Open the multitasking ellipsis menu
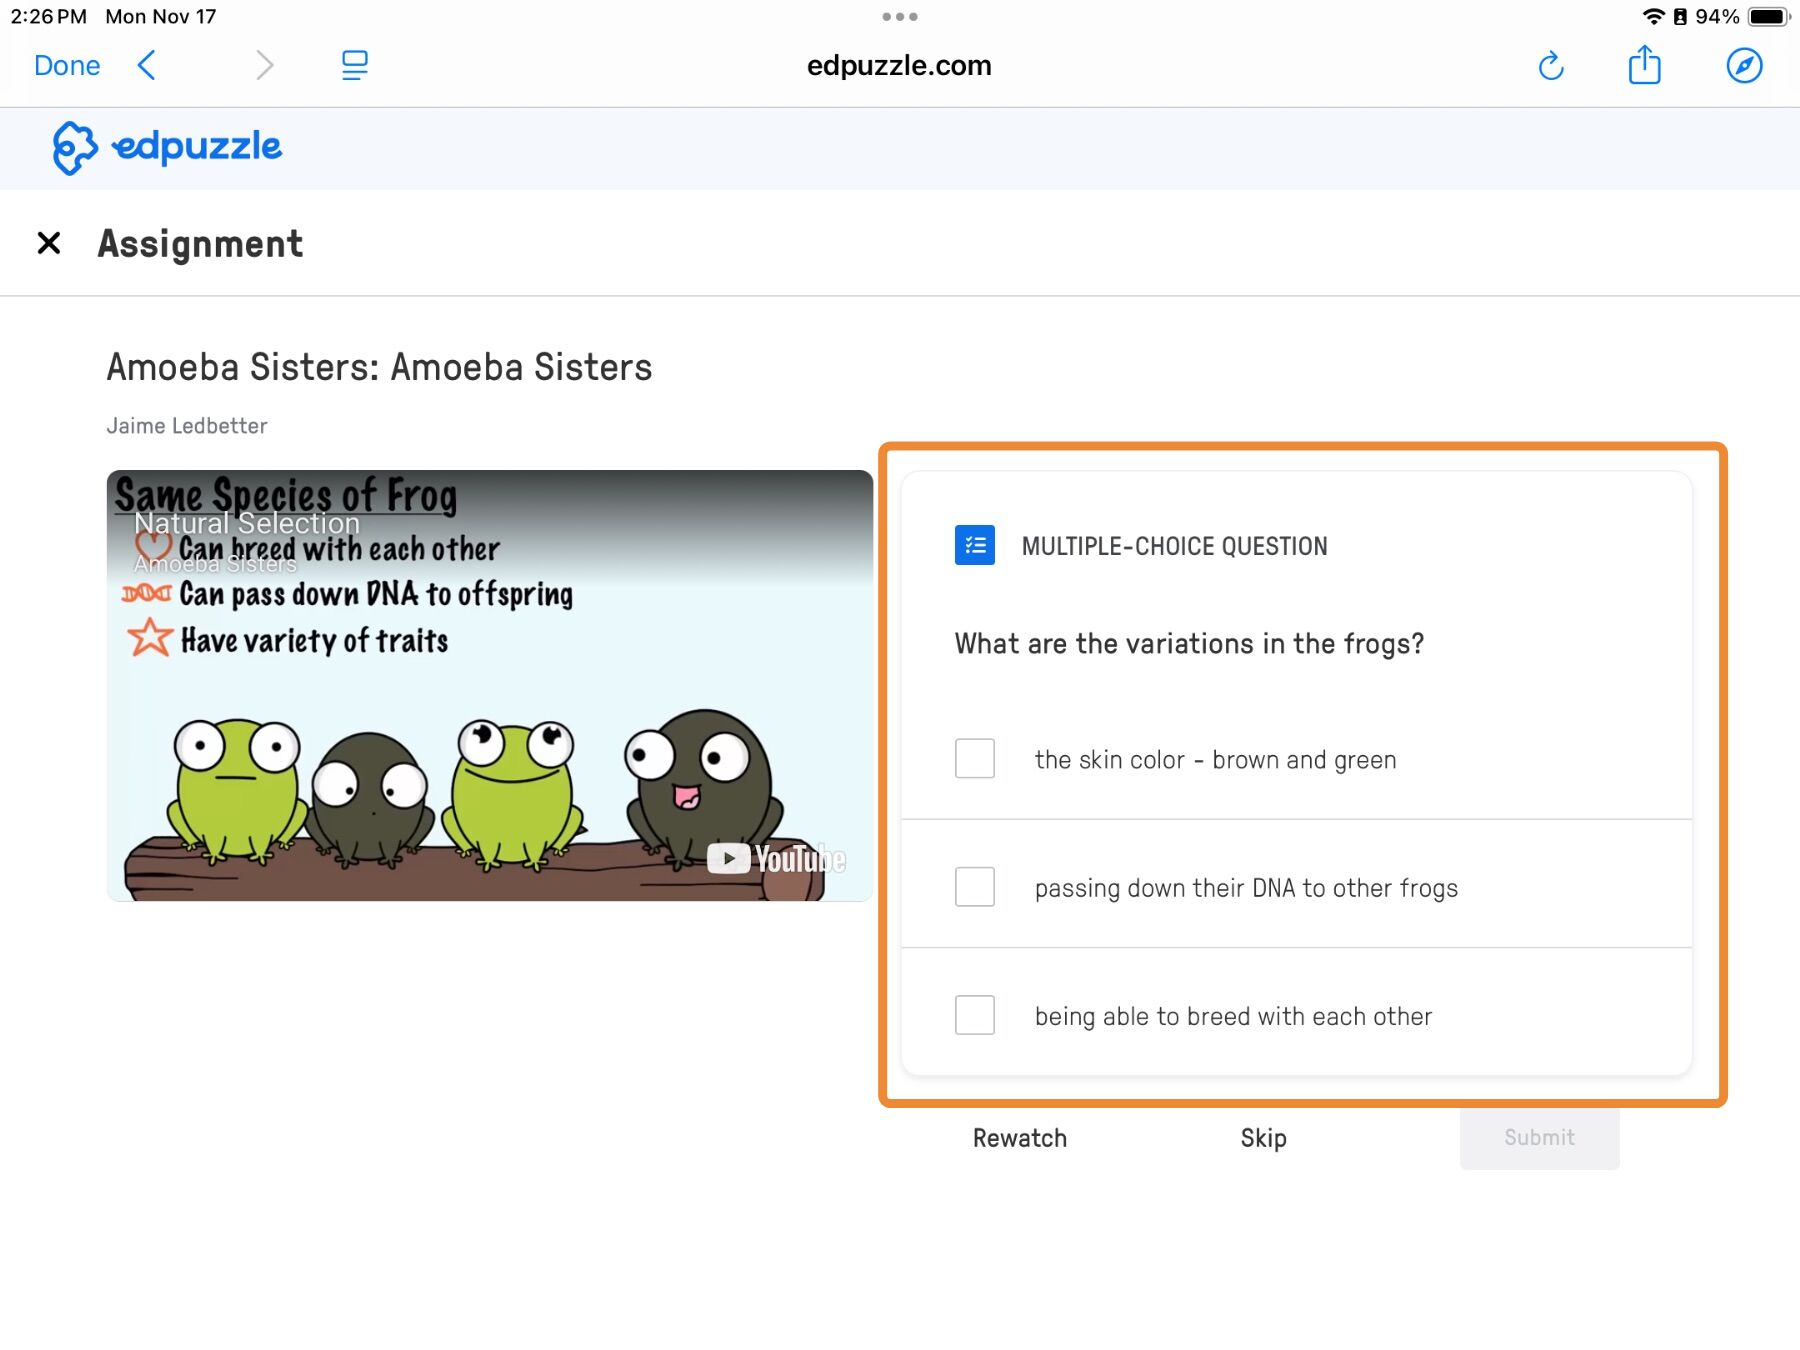 [x=899, y=15]
